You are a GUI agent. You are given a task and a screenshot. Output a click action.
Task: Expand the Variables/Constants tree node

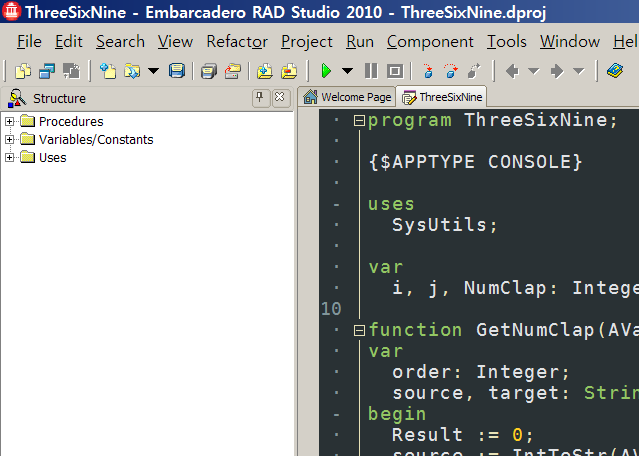(9, 139)
